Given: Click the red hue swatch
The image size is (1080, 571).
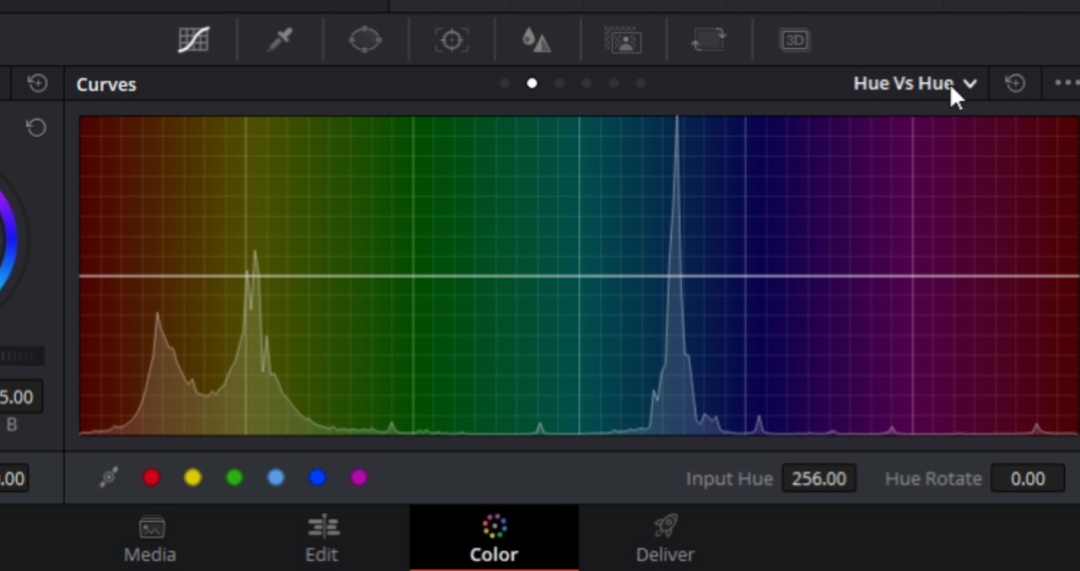Looking at the screenshot, I should [x=152, y=478].
